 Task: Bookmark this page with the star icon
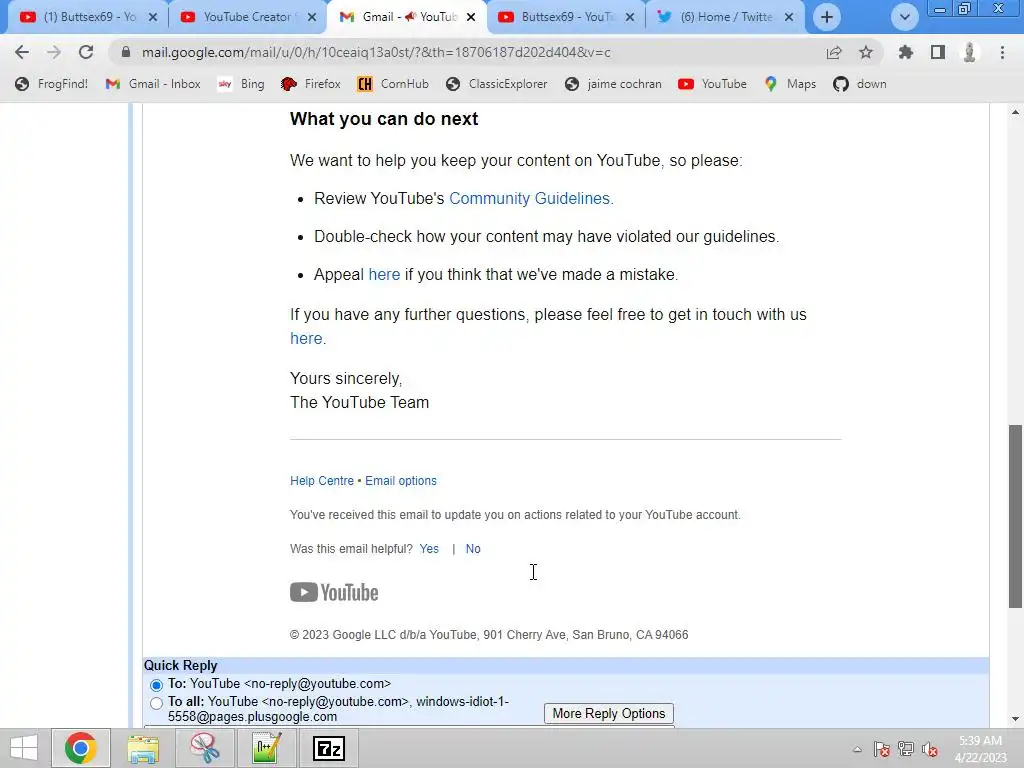coord(866,52)
